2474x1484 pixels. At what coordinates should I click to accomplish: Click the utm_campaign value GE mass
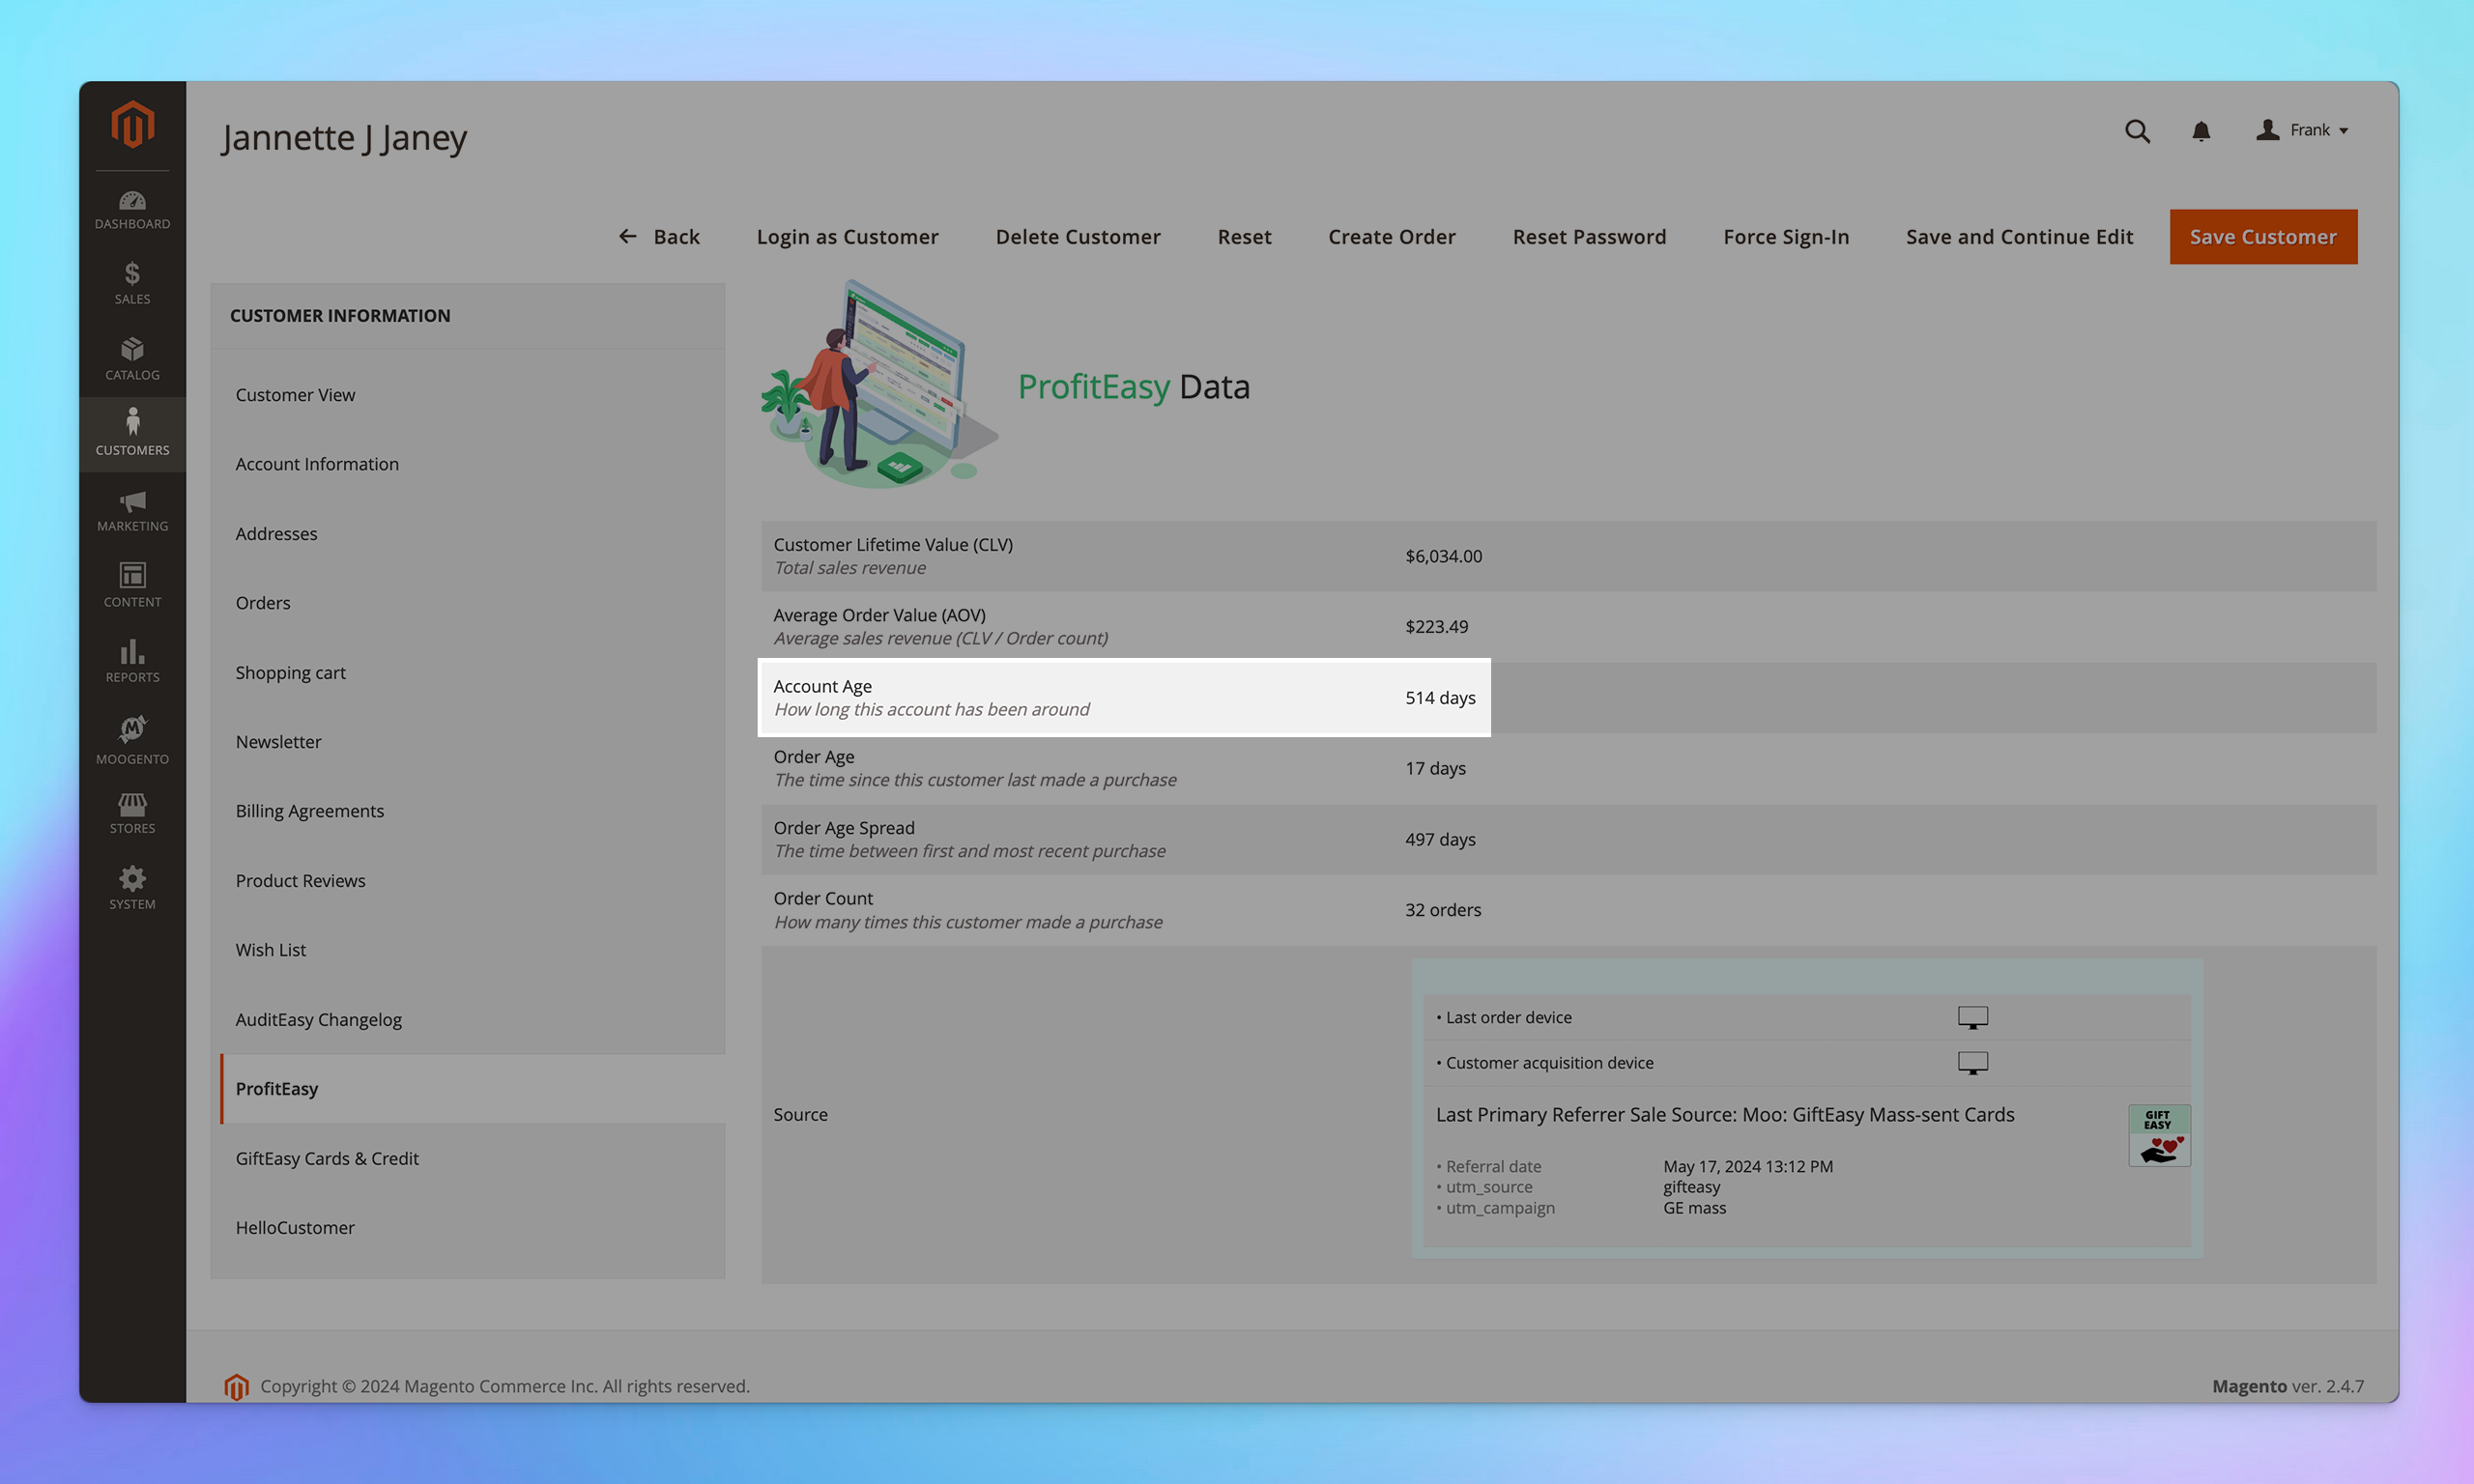[x=1694, y=1208]
